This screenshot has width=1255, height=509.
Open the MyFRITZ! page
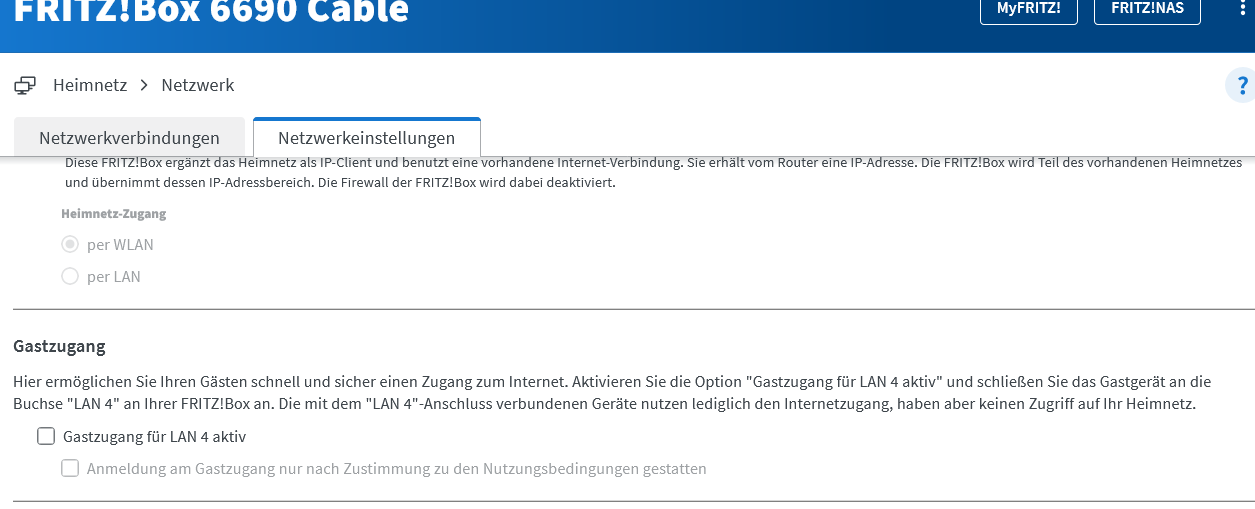(1028, 10)
